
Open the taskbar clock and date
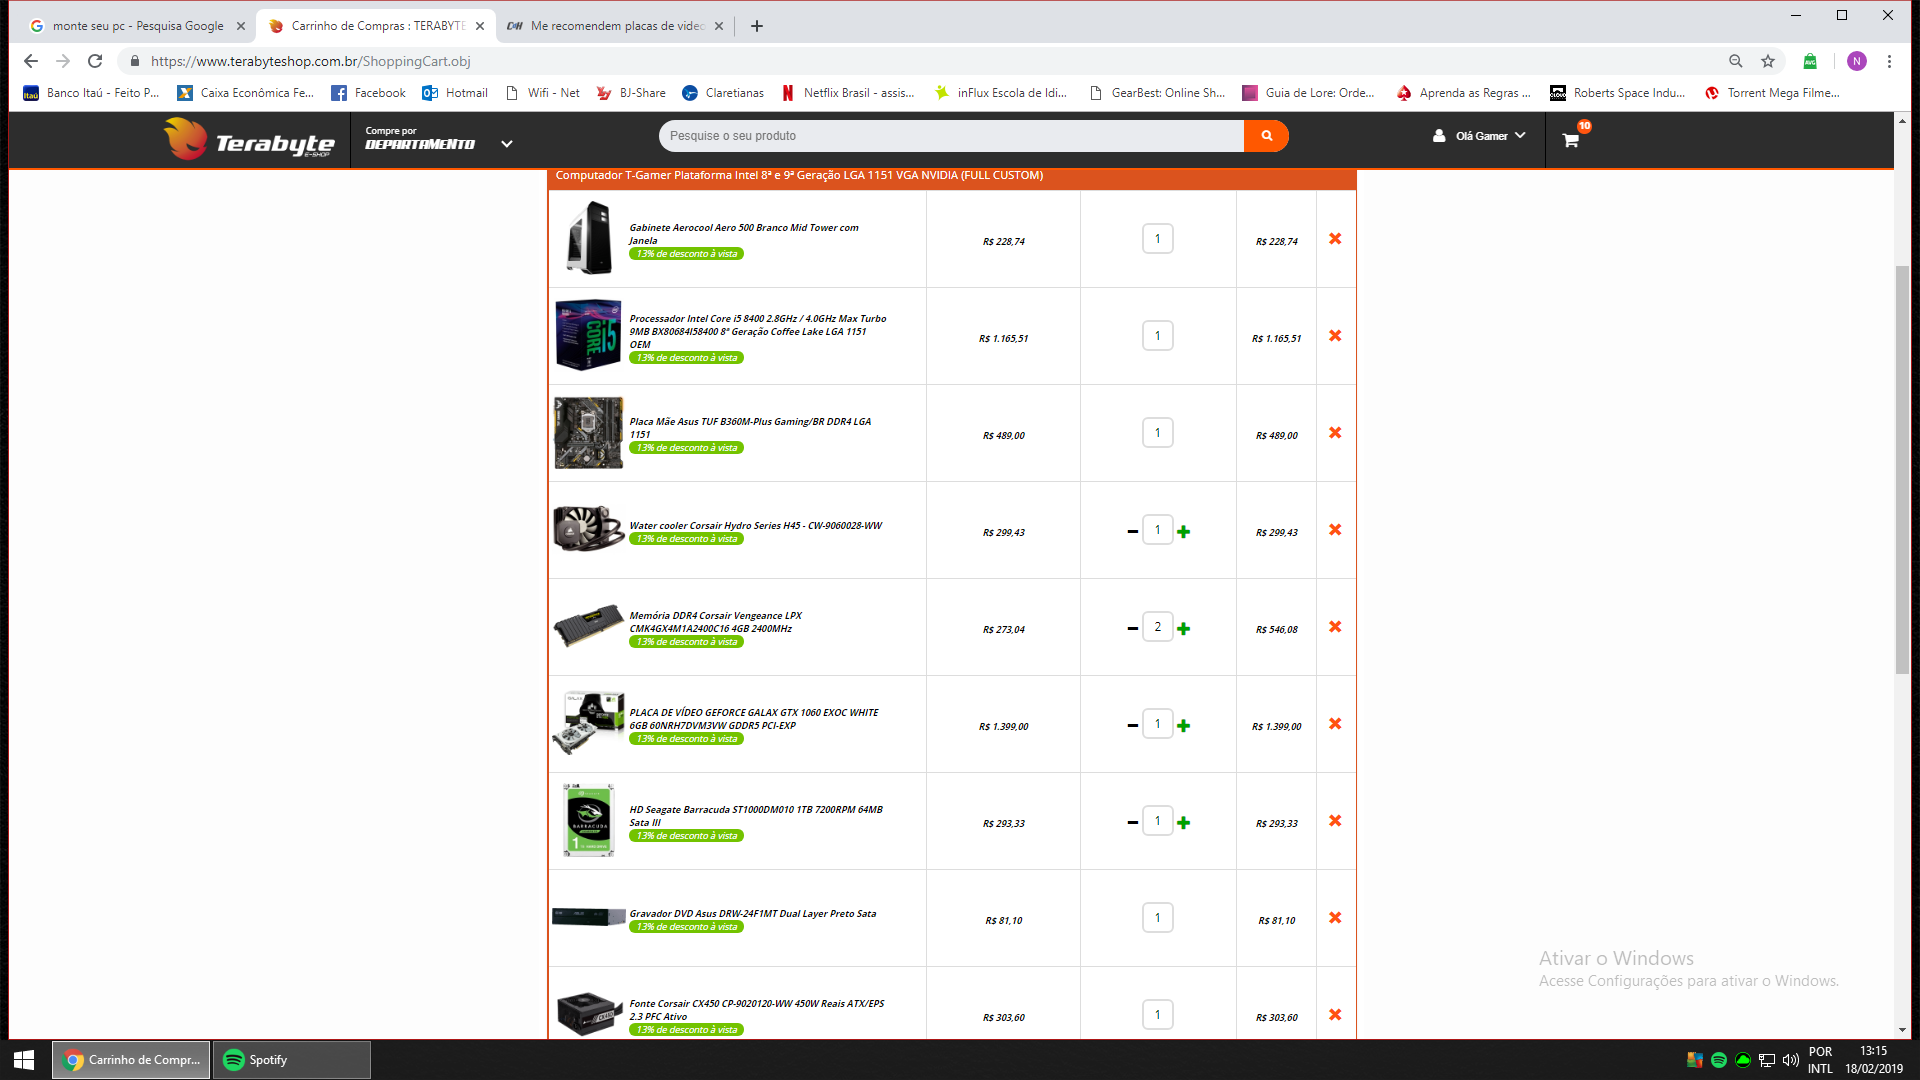[1873, 1060]
